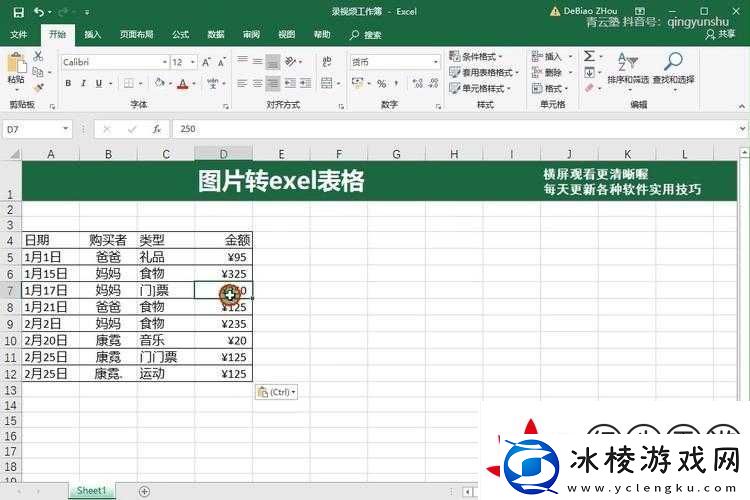Click the Undo arrow icon
The image size is (750, 500).
tap(39, 12)
